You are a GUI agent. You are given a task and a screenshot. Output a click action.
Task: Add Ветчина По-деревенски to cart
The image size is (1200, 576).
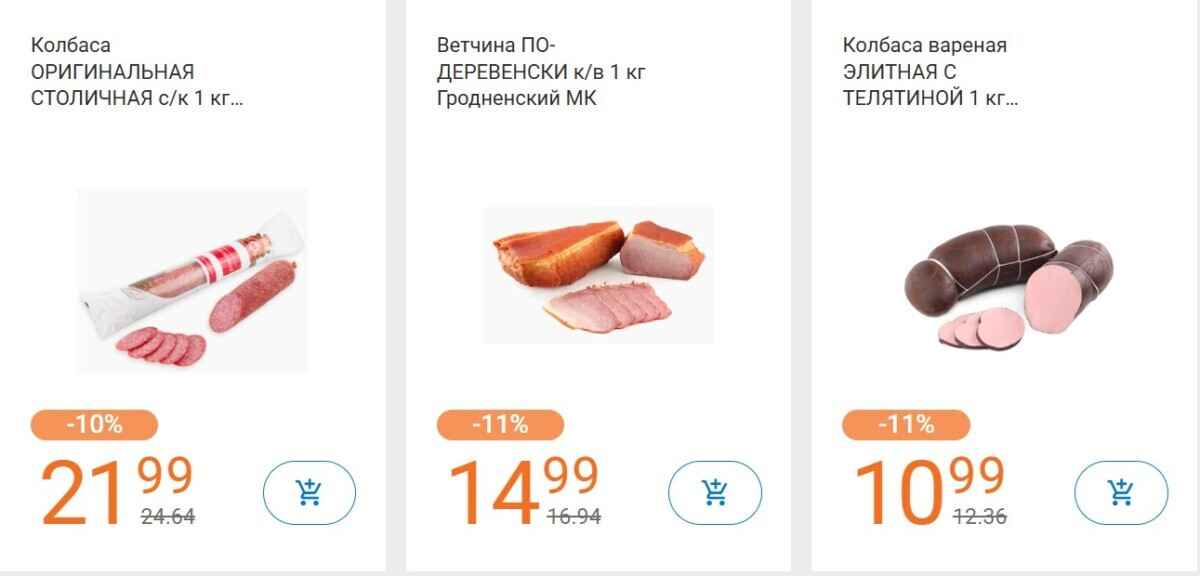pos(715,492)
